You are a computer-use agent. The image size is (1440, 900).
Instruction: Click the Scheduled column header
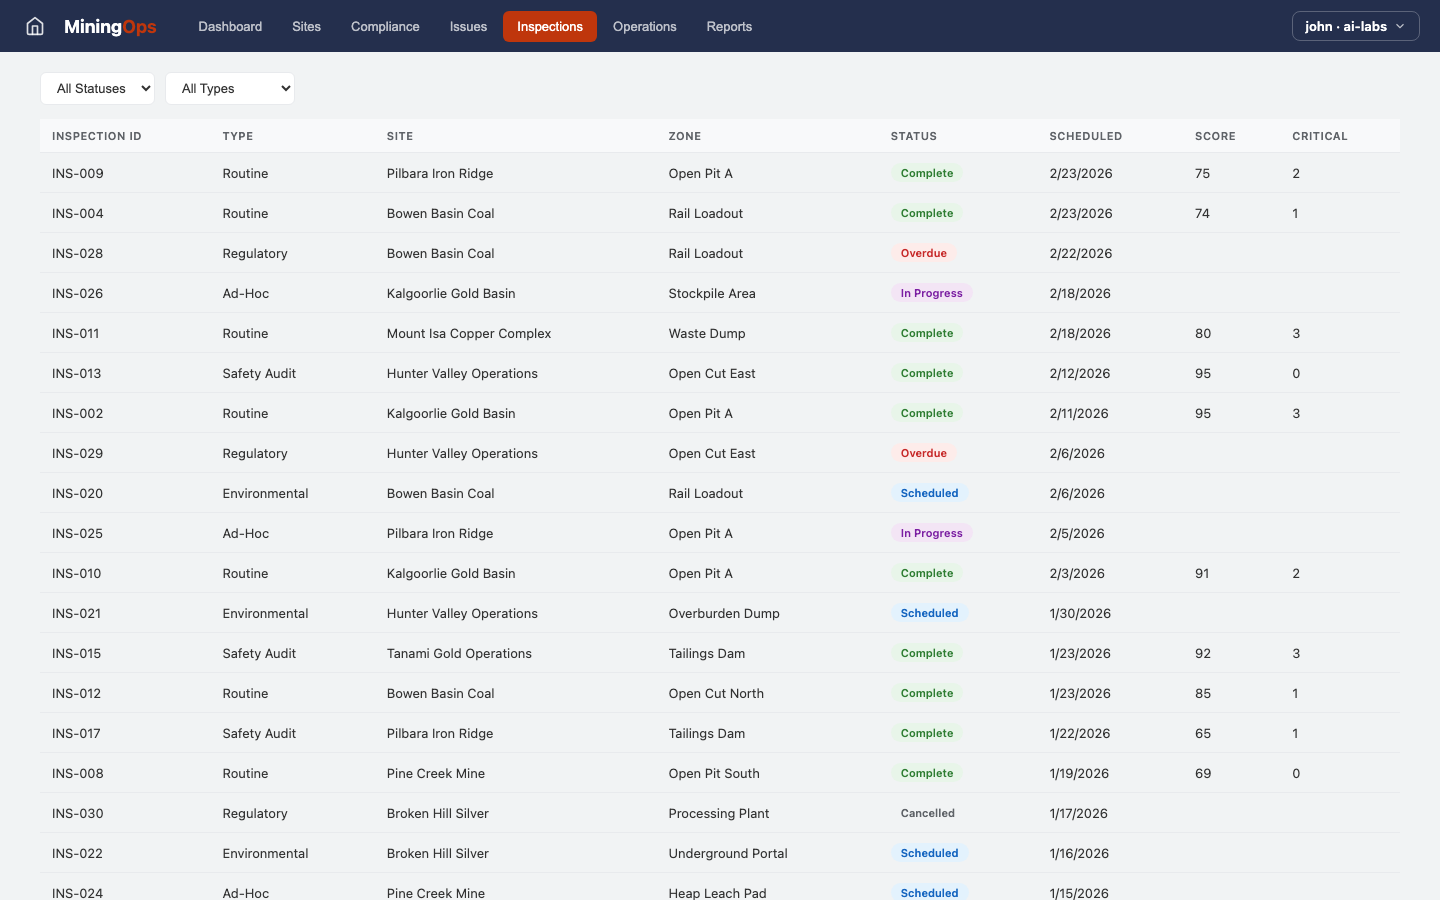point(1085,136)
